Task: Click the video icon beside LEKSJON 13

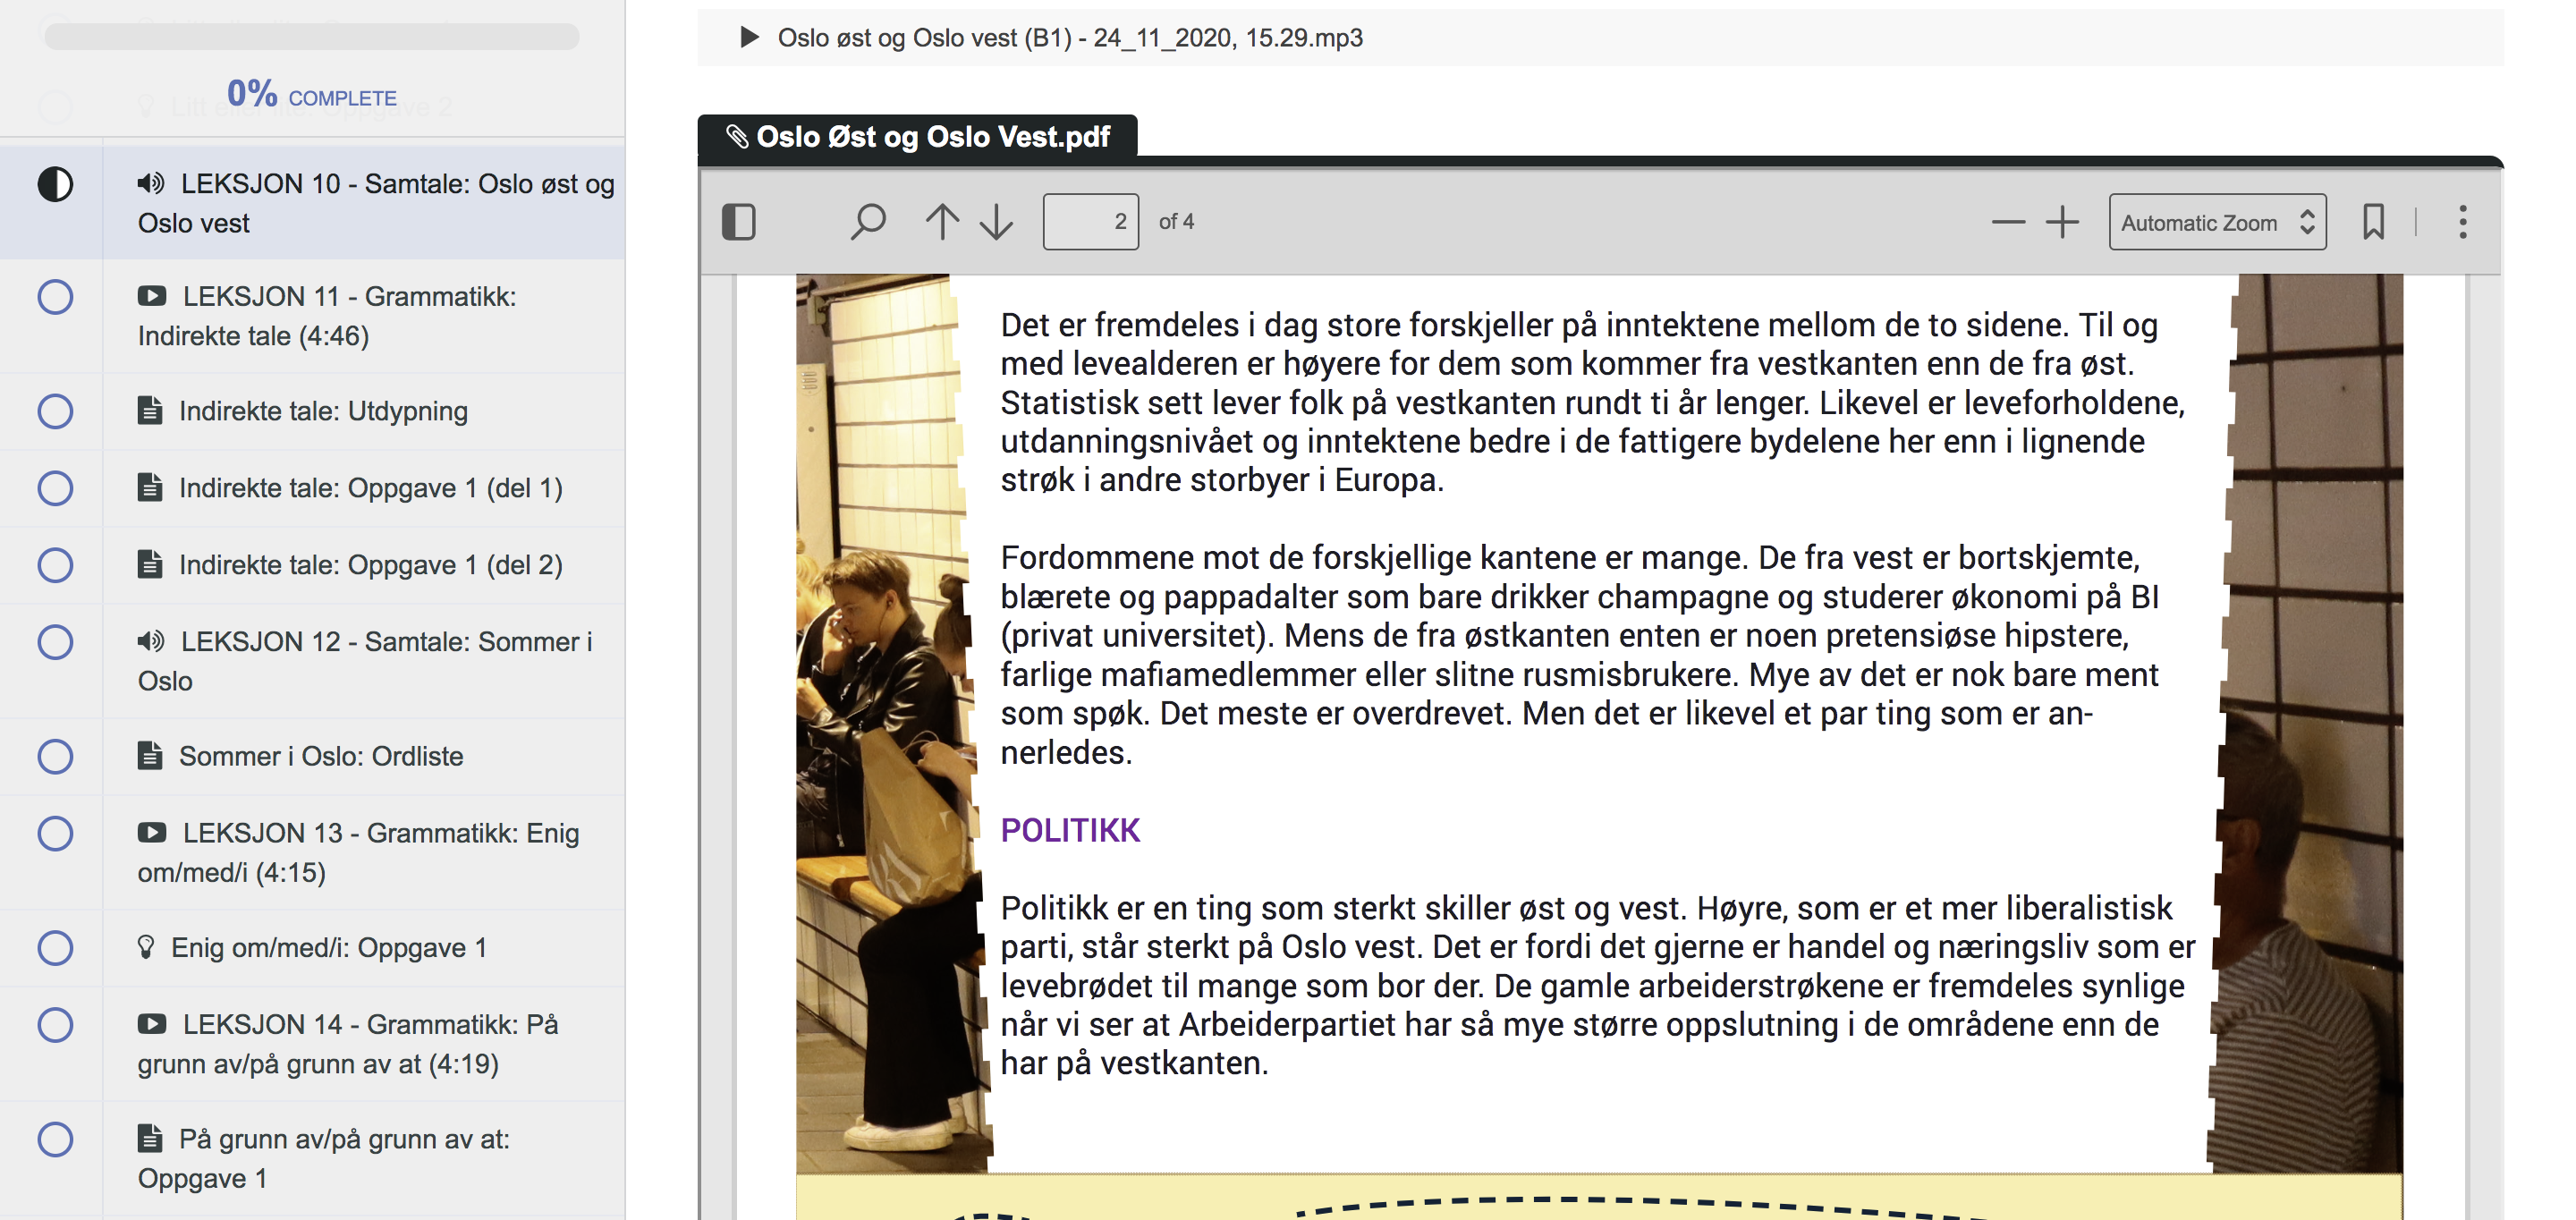Action: point(152,832)
